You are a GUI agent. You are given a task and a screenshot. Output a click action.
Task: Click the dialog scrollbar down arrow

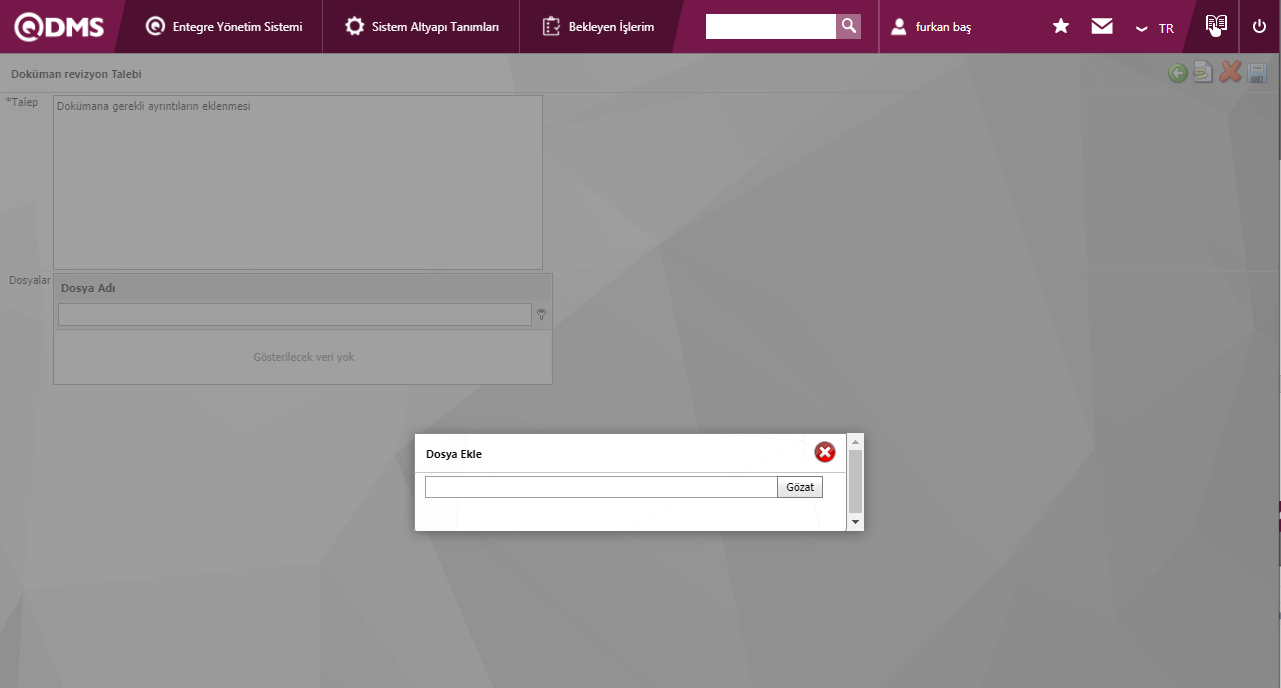point(855,522)
